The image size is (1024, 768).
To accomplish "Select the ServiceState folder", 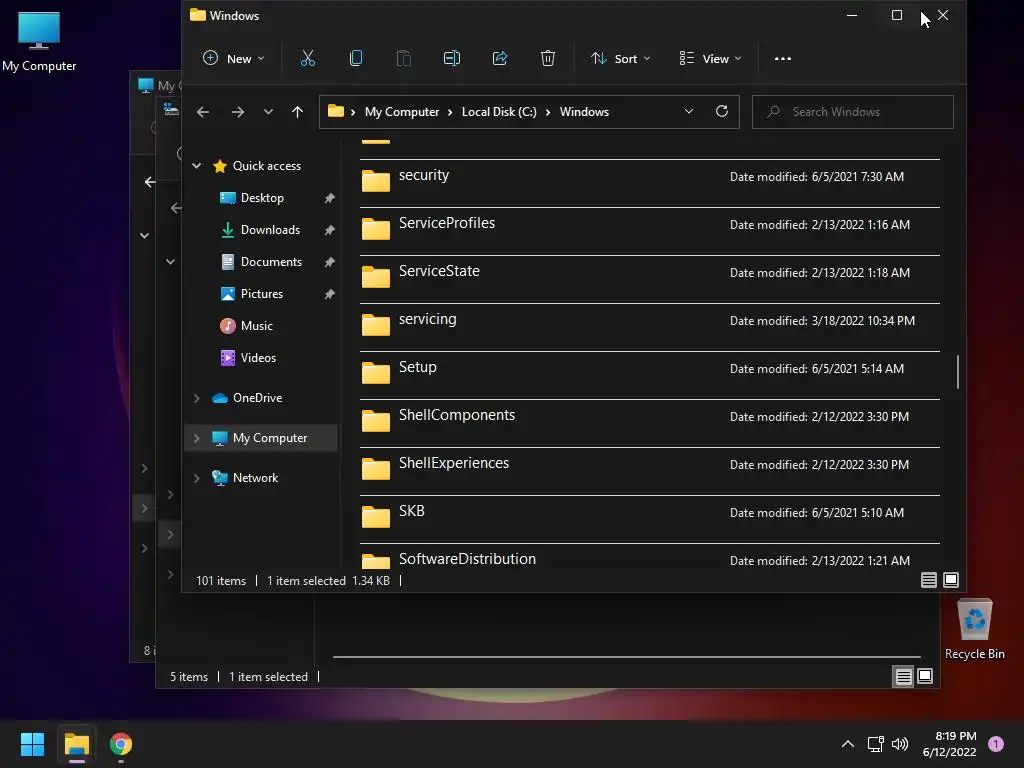I will [x=650, y=280].
